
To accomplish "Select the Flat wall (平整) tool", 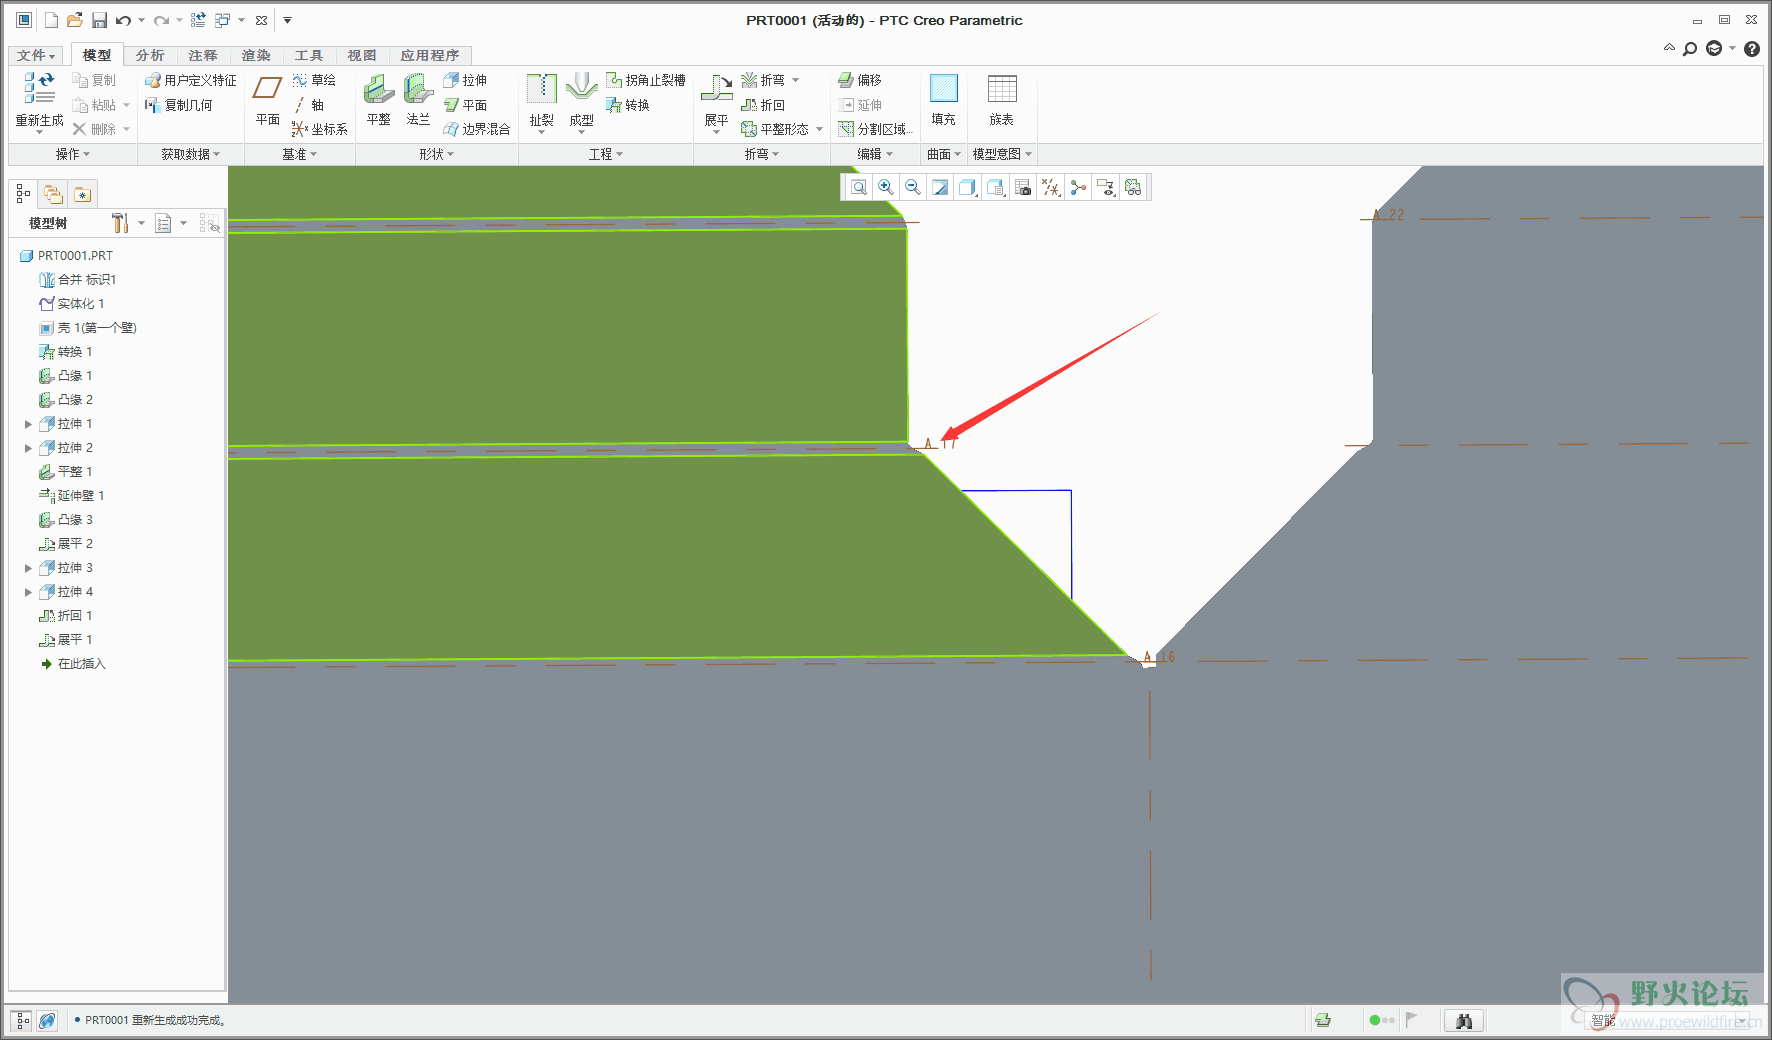I will pos(378,100).
